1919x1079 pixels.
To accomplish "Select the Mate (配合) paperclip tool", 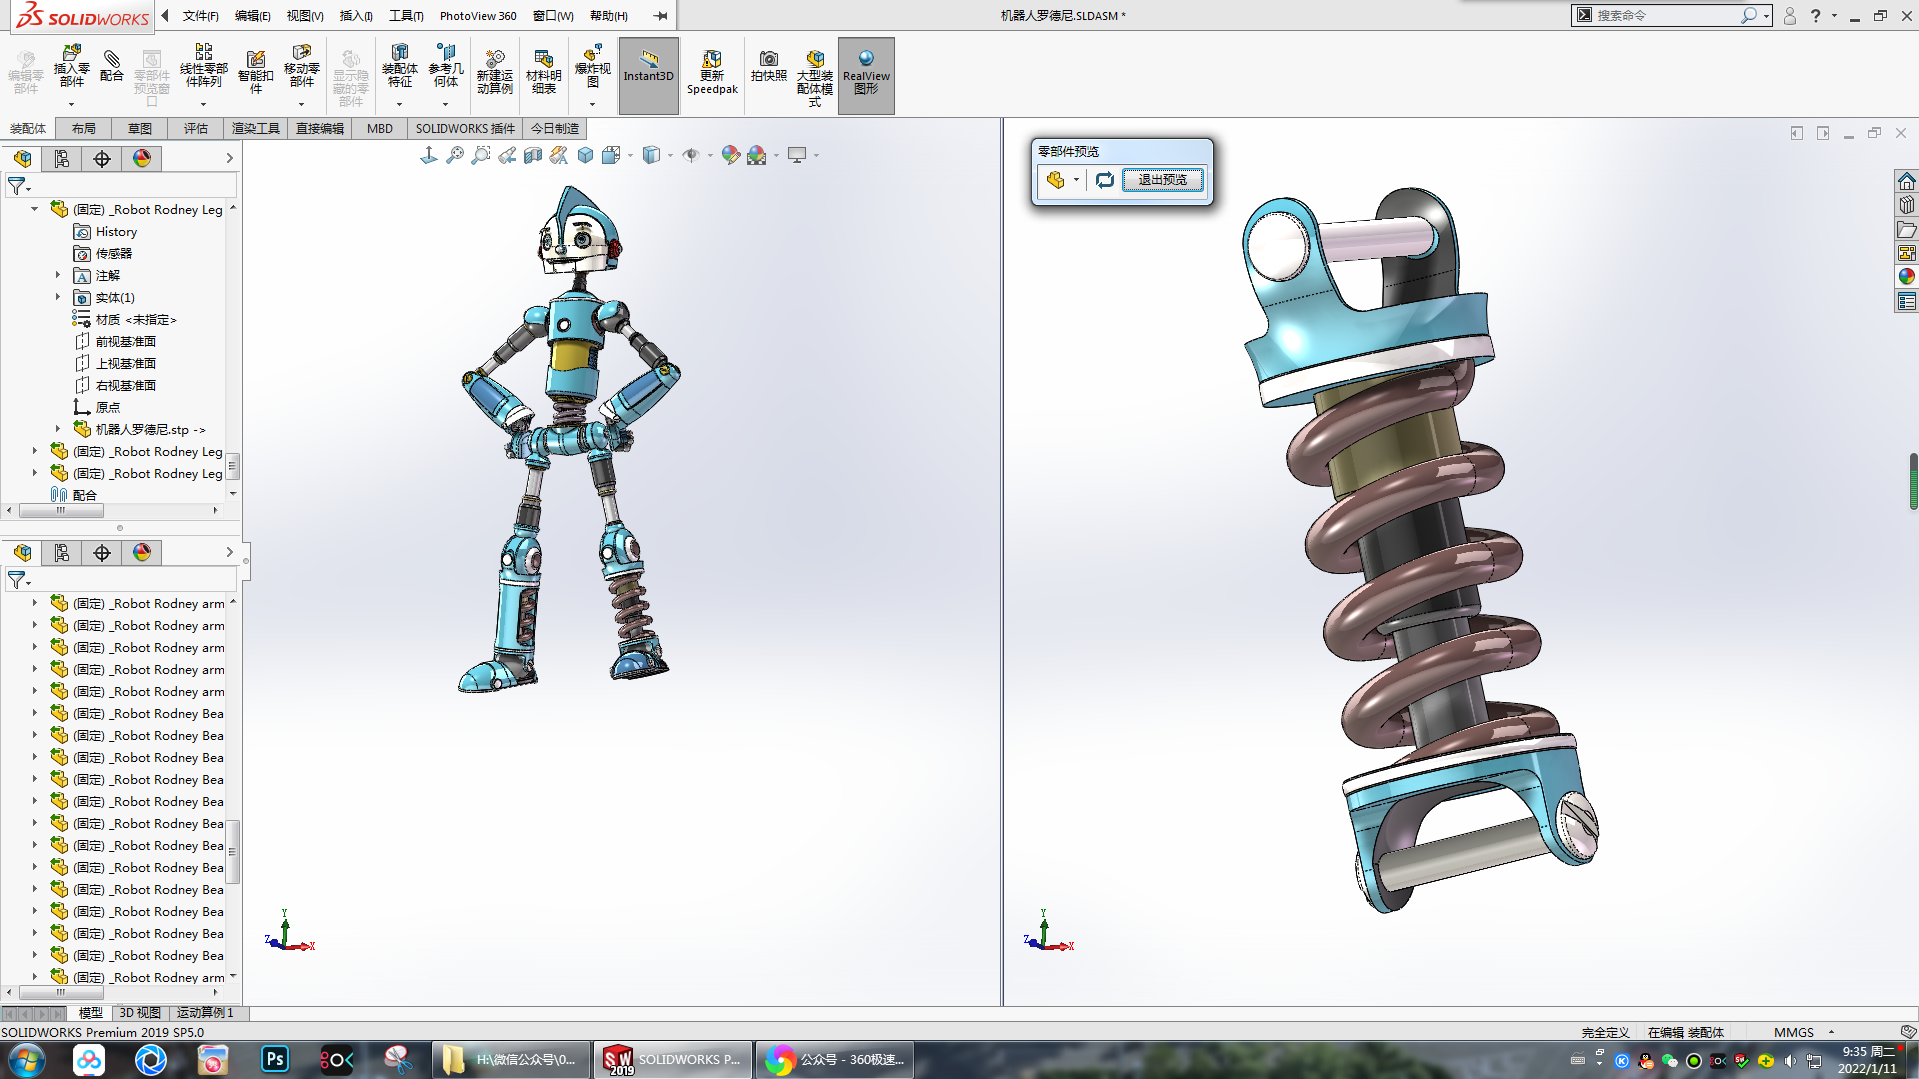I will [x=112, y=66].
